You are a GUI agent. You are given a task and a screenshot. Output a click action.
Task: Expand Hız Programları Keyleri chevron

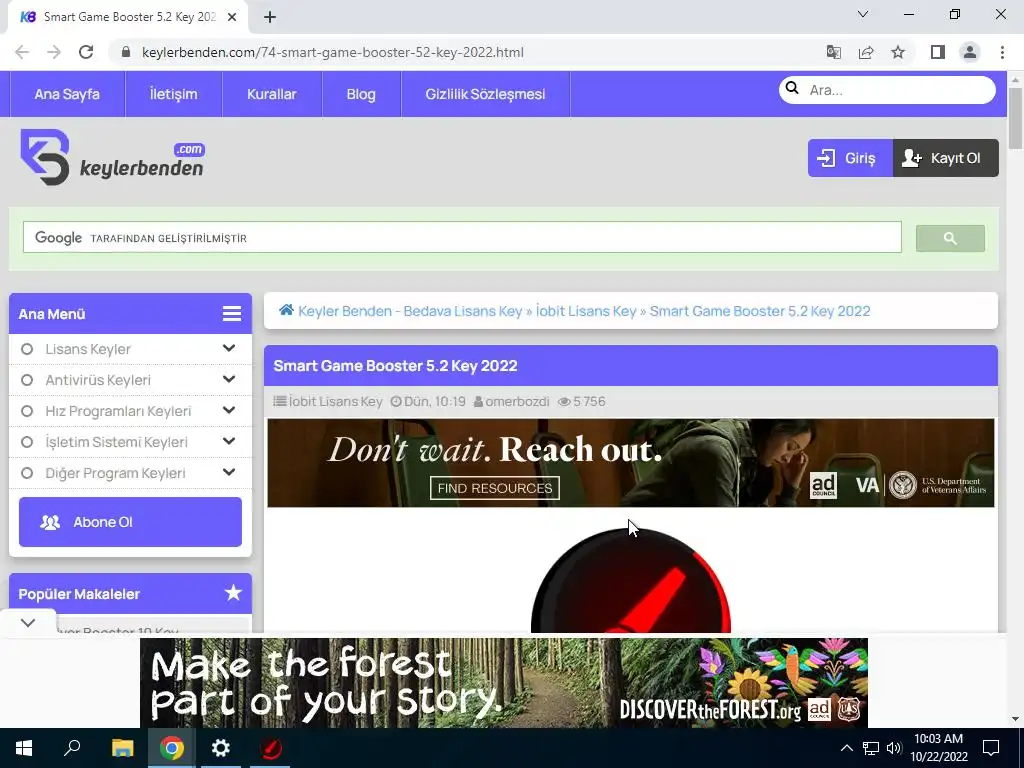[x=229, y=410]
